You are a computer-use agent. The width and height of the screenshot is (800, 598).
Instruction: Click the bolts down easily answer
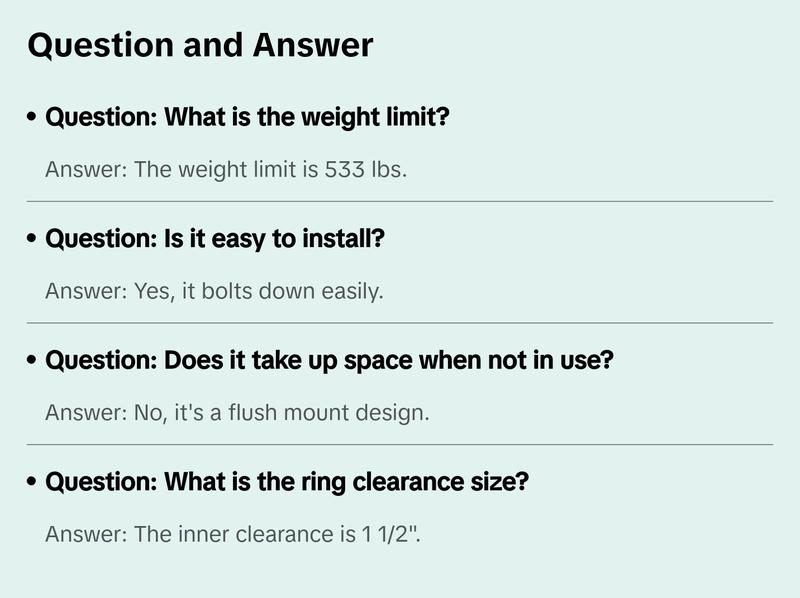point(214,291)
